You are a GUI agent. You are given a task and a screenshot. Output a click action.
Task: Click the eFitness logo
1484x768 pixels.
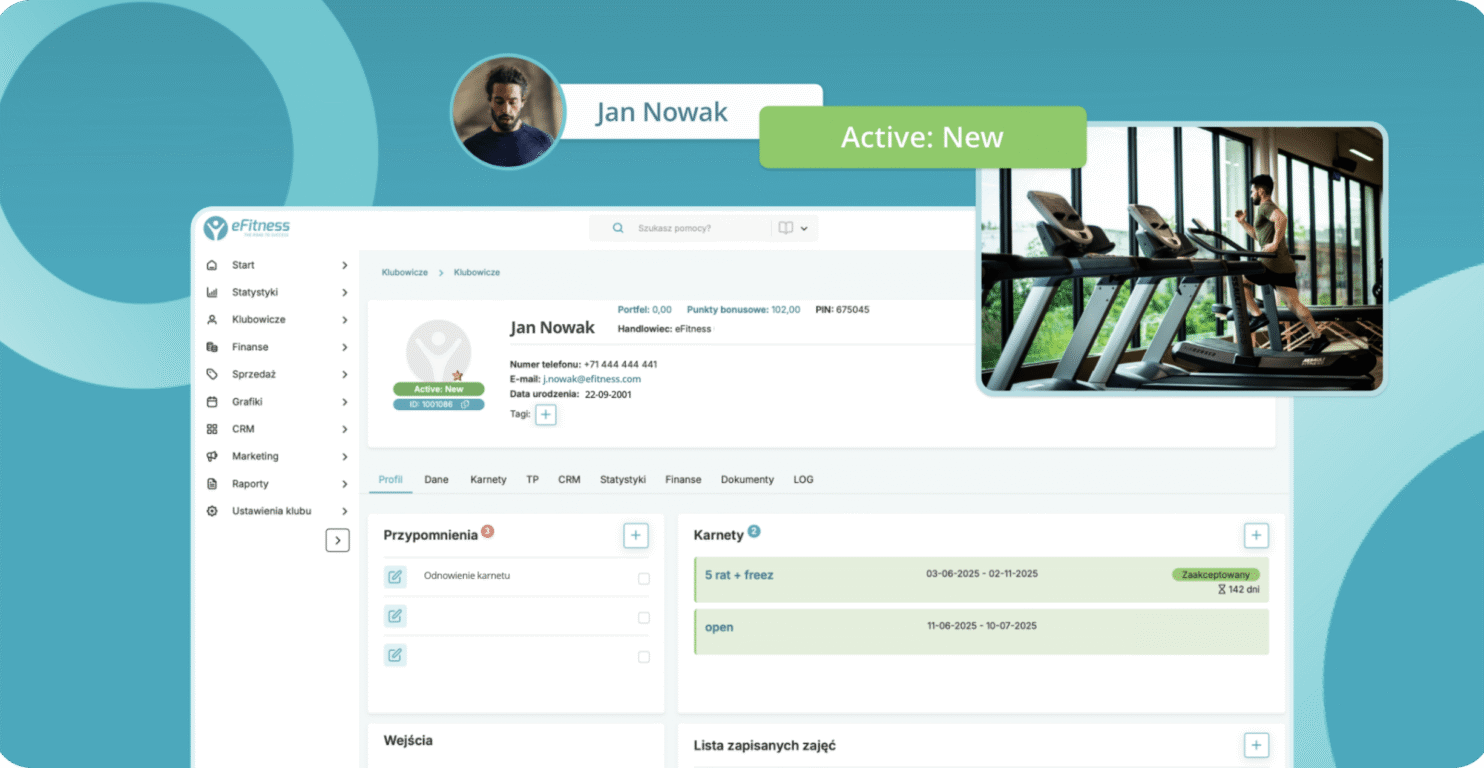tap(246, 228)
